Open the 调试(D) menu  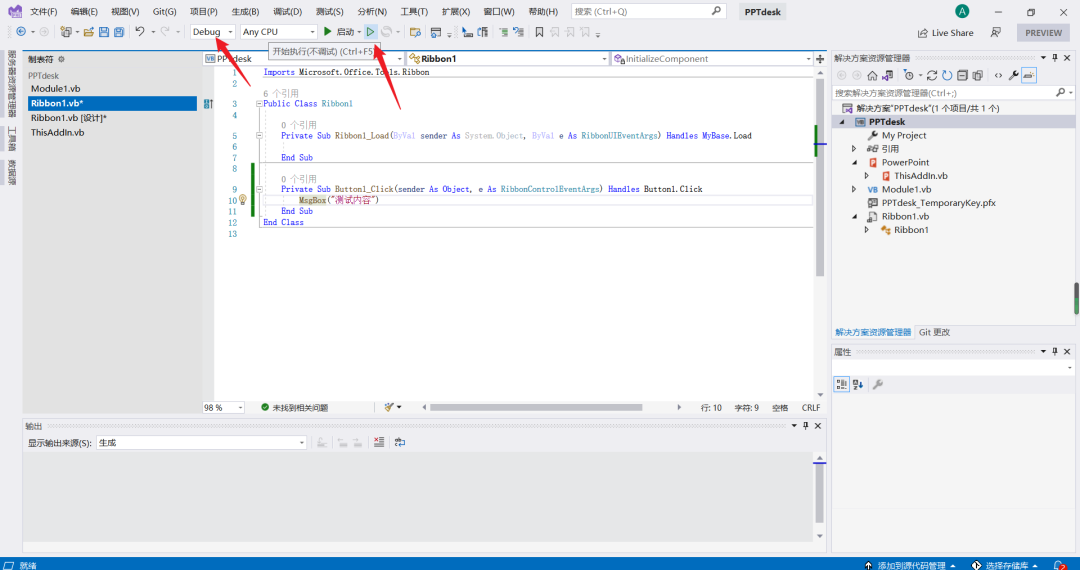(287, 12)
